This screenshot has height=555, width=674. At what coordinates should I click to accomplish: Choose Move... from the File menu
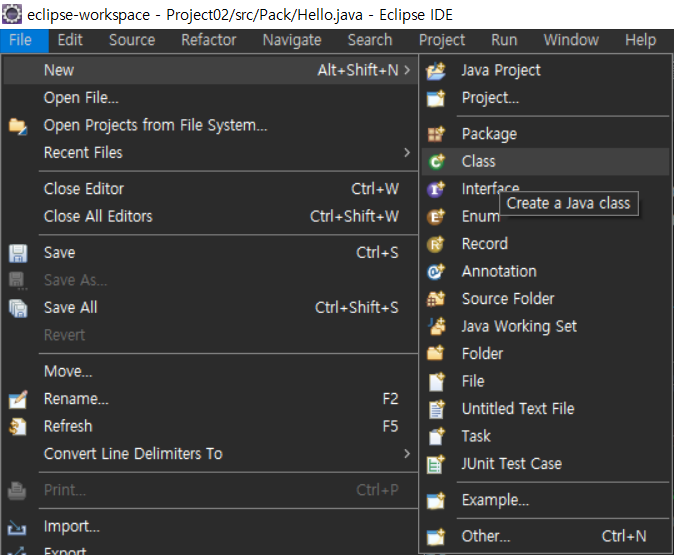pos(211,371)
